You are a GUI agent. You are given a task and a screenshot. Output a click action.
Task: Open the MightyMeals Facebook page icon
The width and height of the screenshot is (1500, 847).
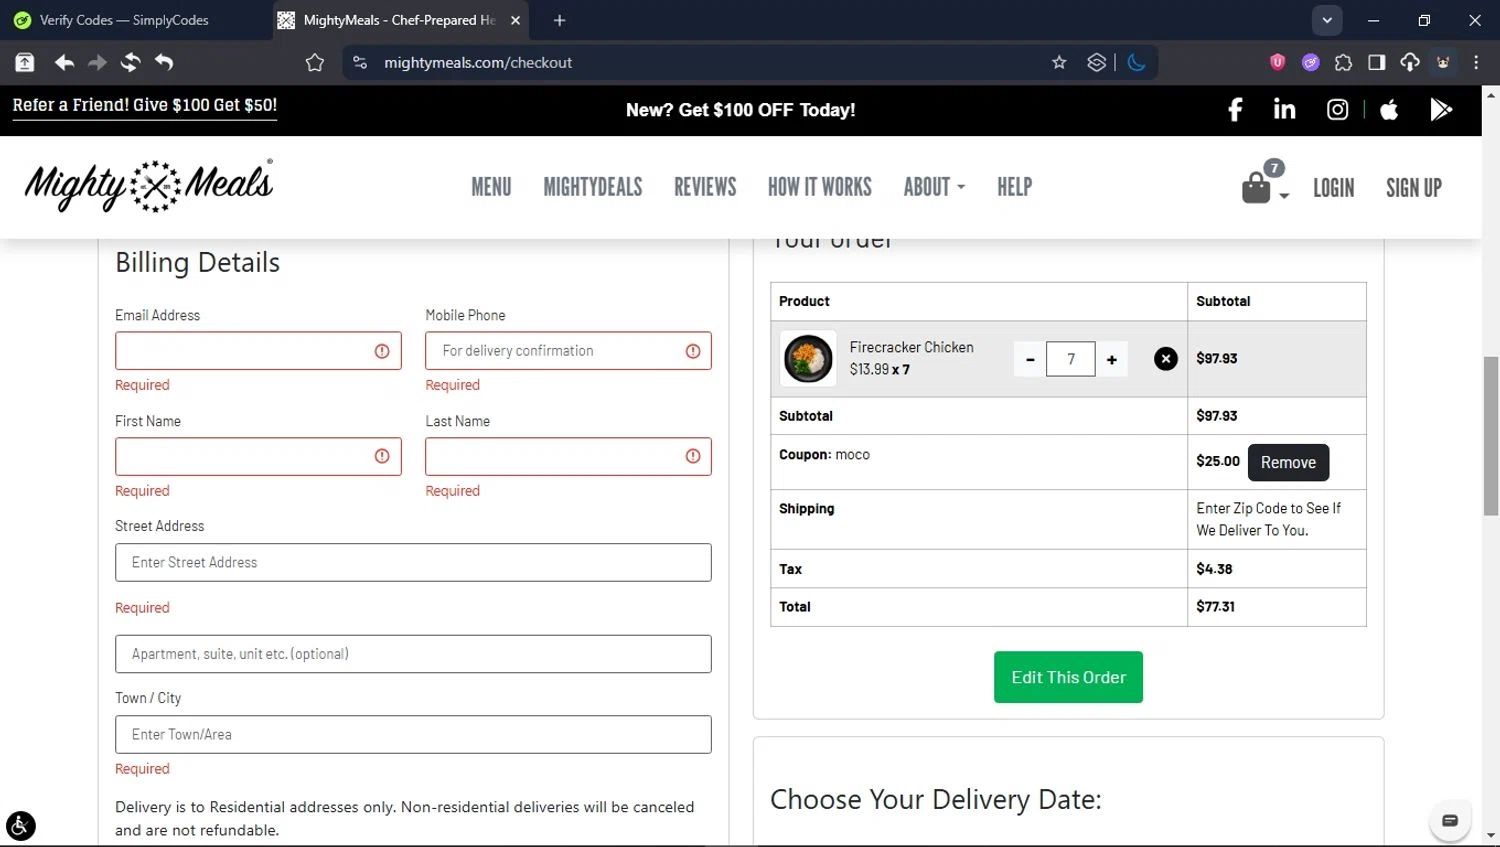pos(1235,110)
